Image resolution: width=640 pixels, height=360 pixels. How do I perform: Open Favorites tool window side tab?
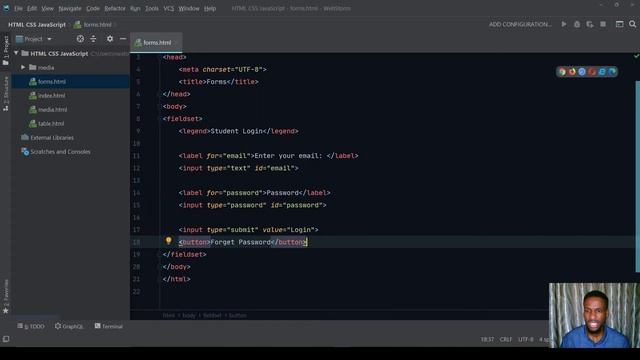click(x=6, y=297)
